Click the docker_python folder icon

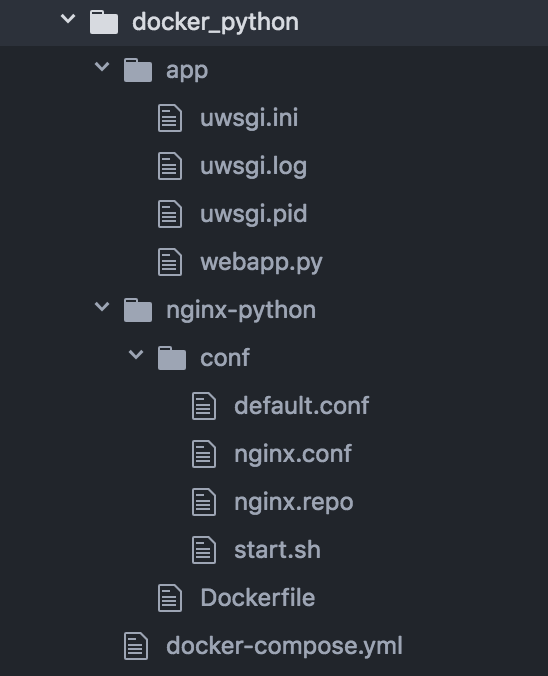(104, 22)
